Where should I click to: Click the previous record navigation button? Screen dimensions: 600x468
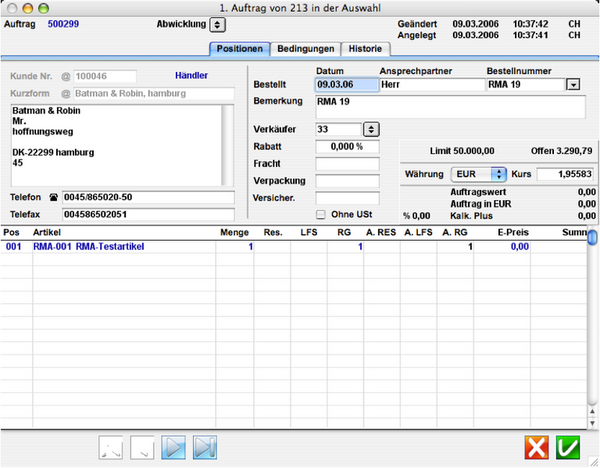click(x=143, y=447)
